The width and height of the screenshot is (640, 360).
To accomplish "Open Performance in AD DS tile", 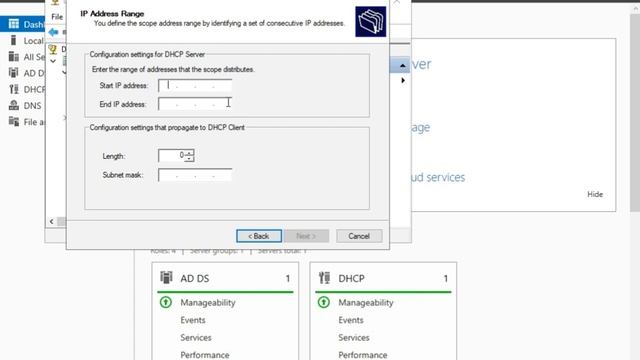I will click(204, 355).
